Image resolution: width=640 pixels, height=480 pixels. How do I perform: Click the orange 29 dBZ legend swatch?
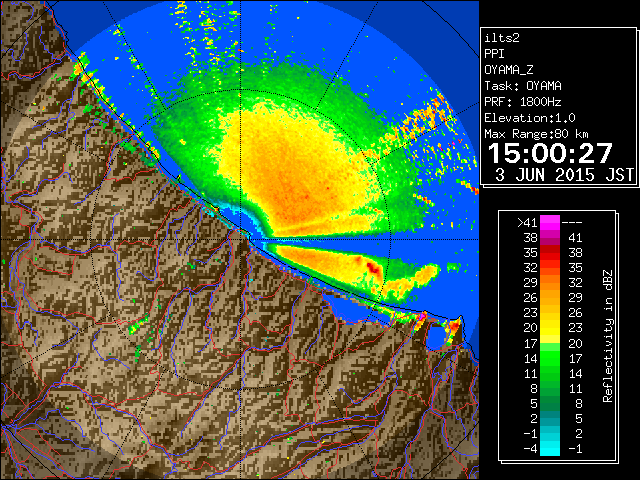tap(550, 282)
